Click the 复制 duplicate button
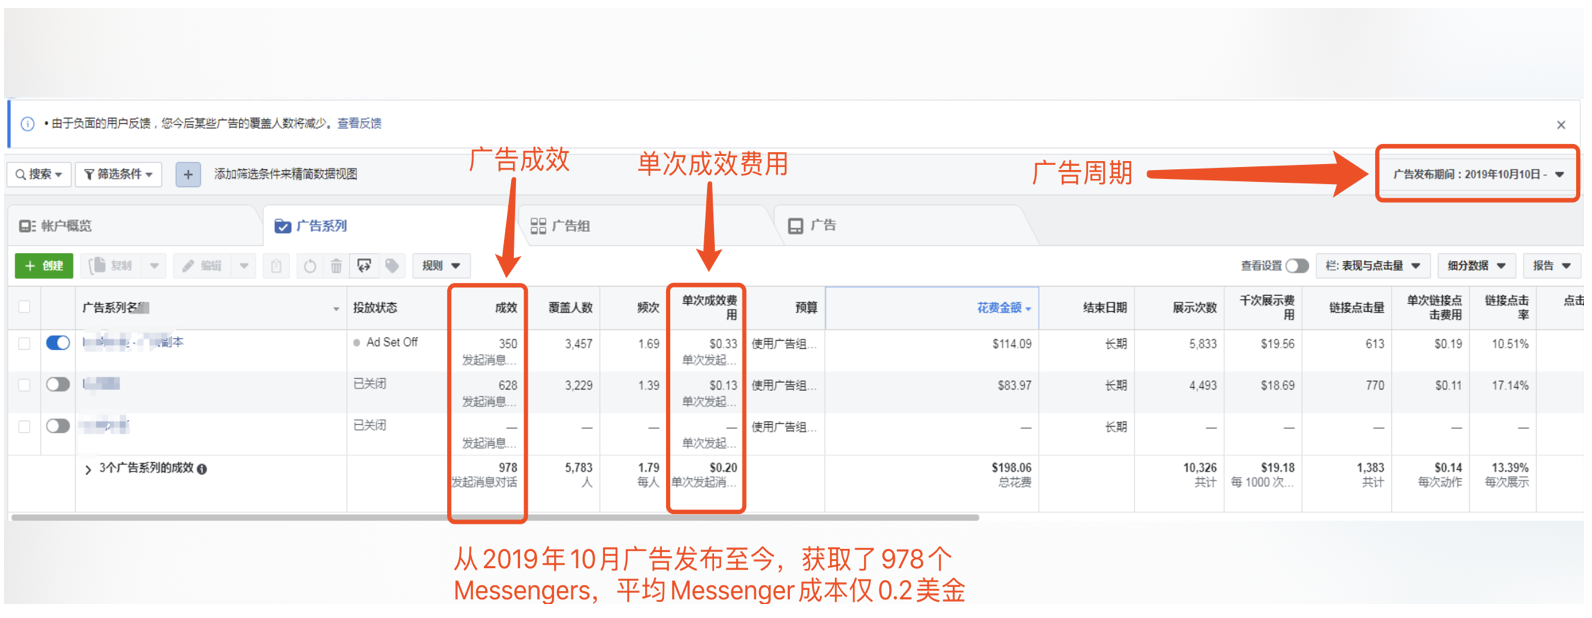Image resolution: width=1592 pixels, height=618 pixels. tap(113, 266)
